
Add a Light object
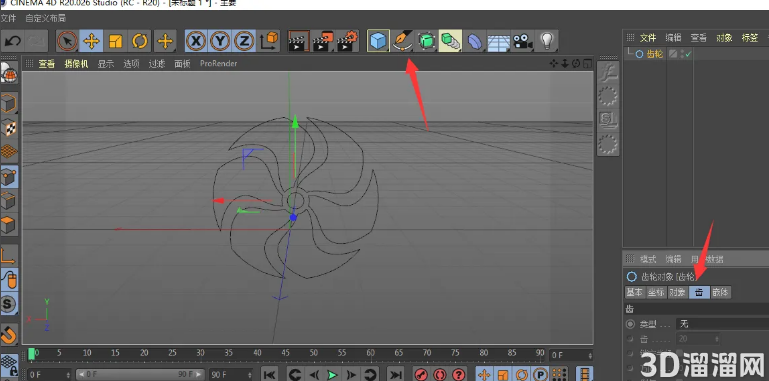(546, 41)
